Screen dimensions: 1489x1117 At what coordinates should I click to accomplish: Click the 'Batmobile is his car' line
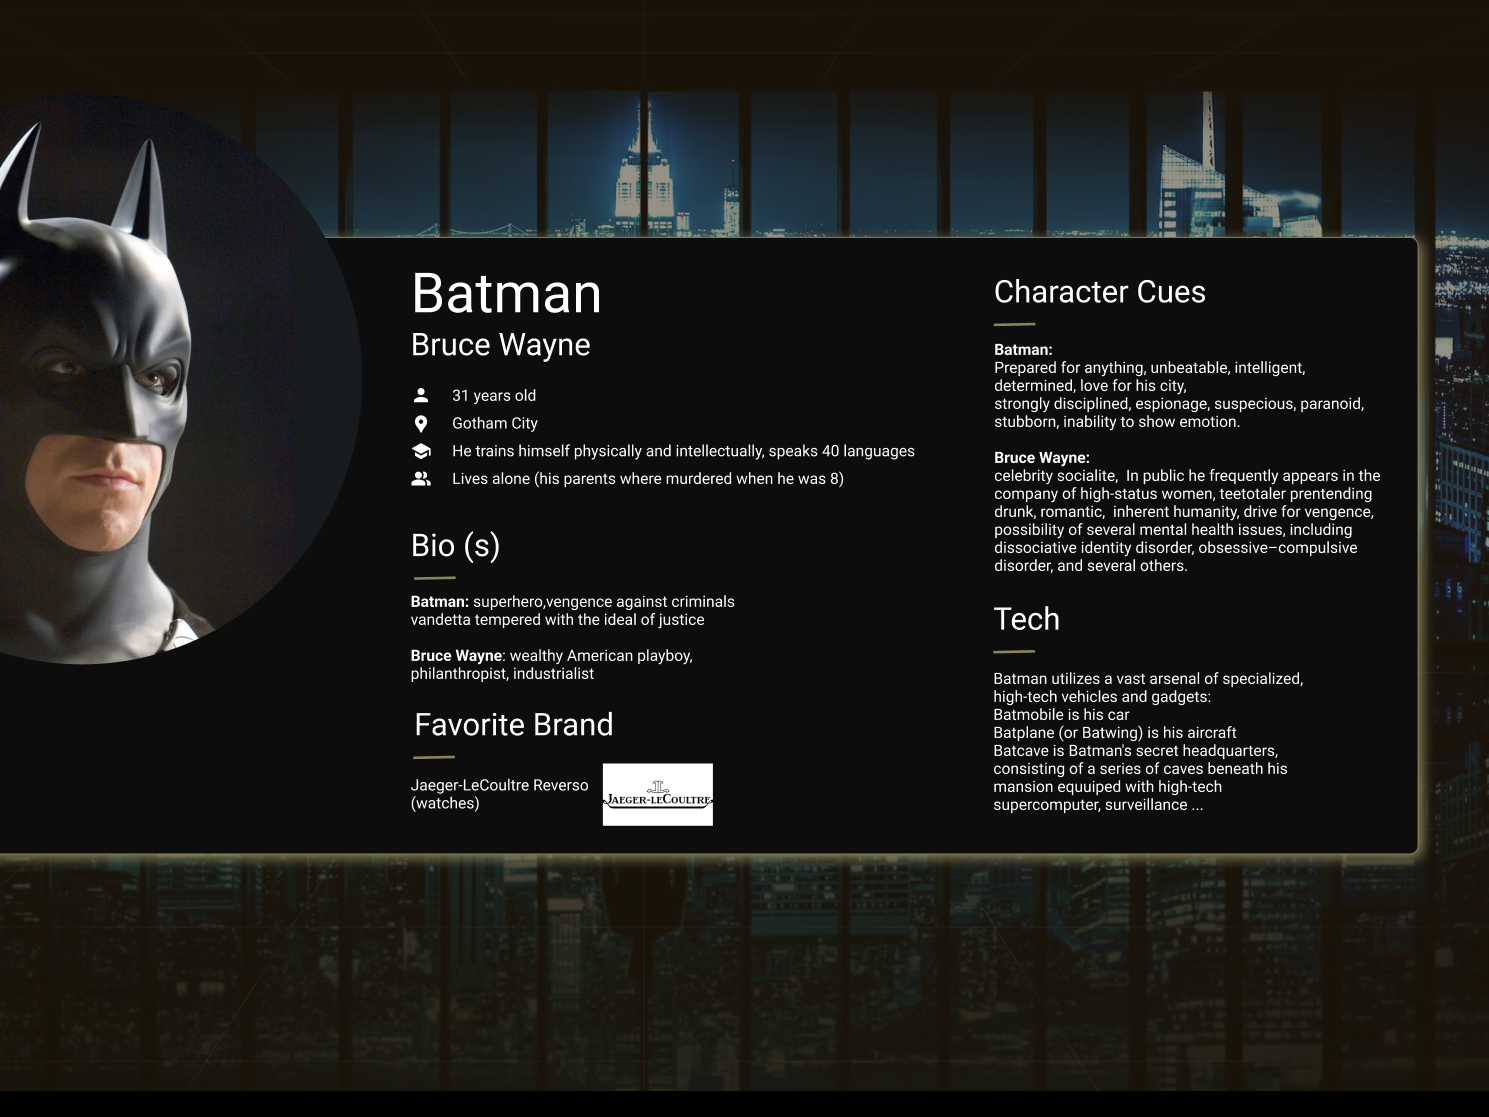click(x=1061, y=715)
